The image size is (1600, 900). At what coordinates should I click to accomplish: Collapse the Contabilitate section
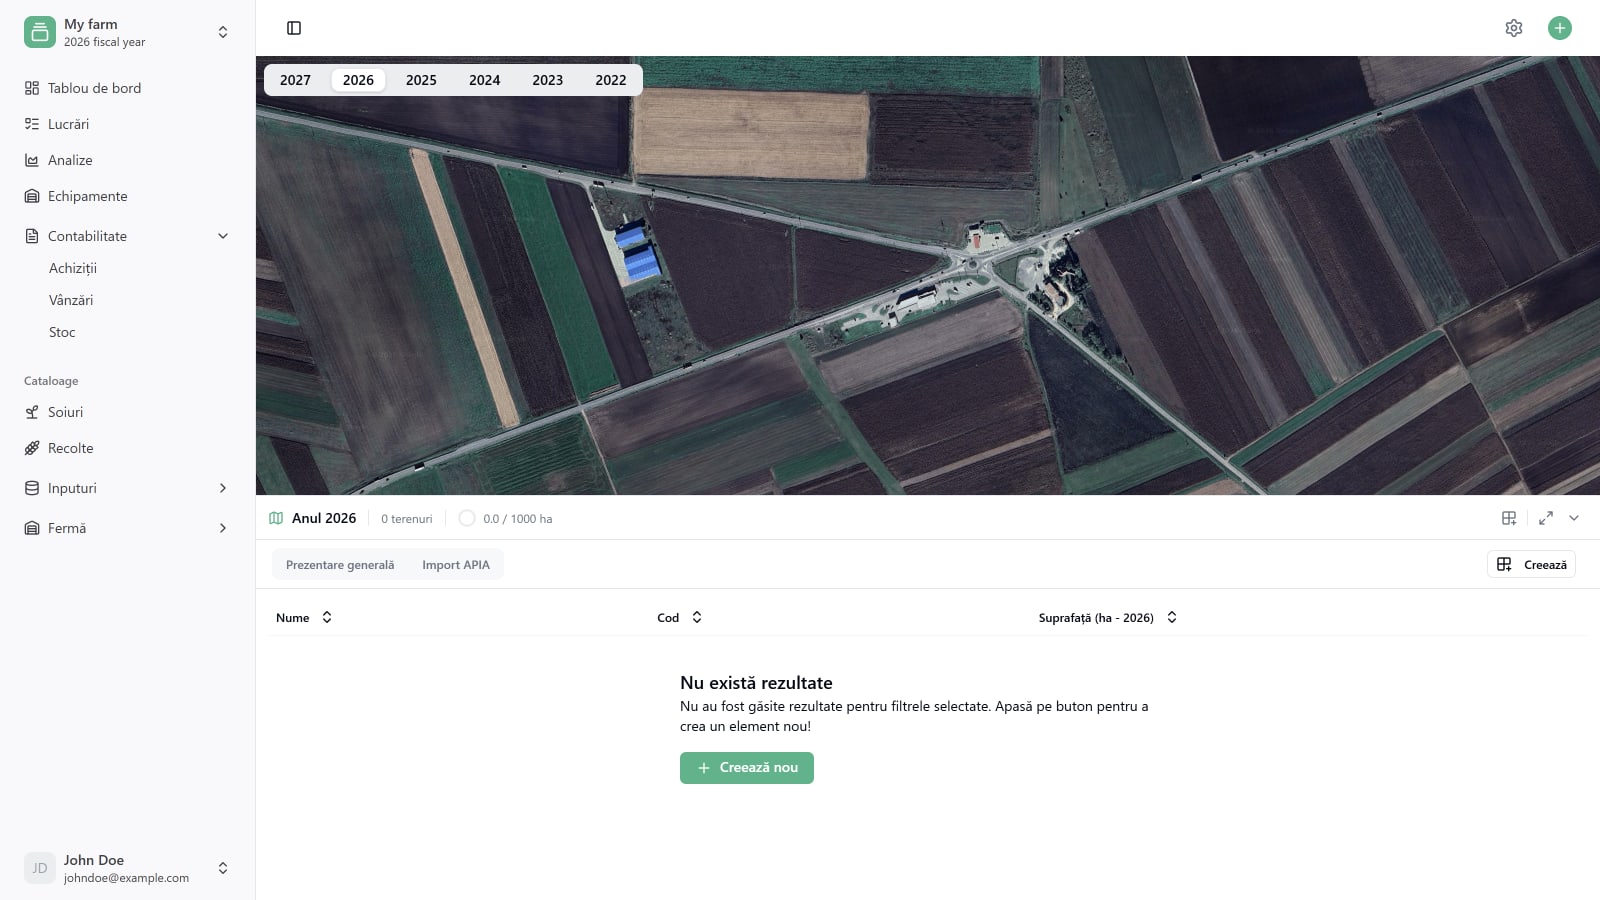click(x=223, y=236)
